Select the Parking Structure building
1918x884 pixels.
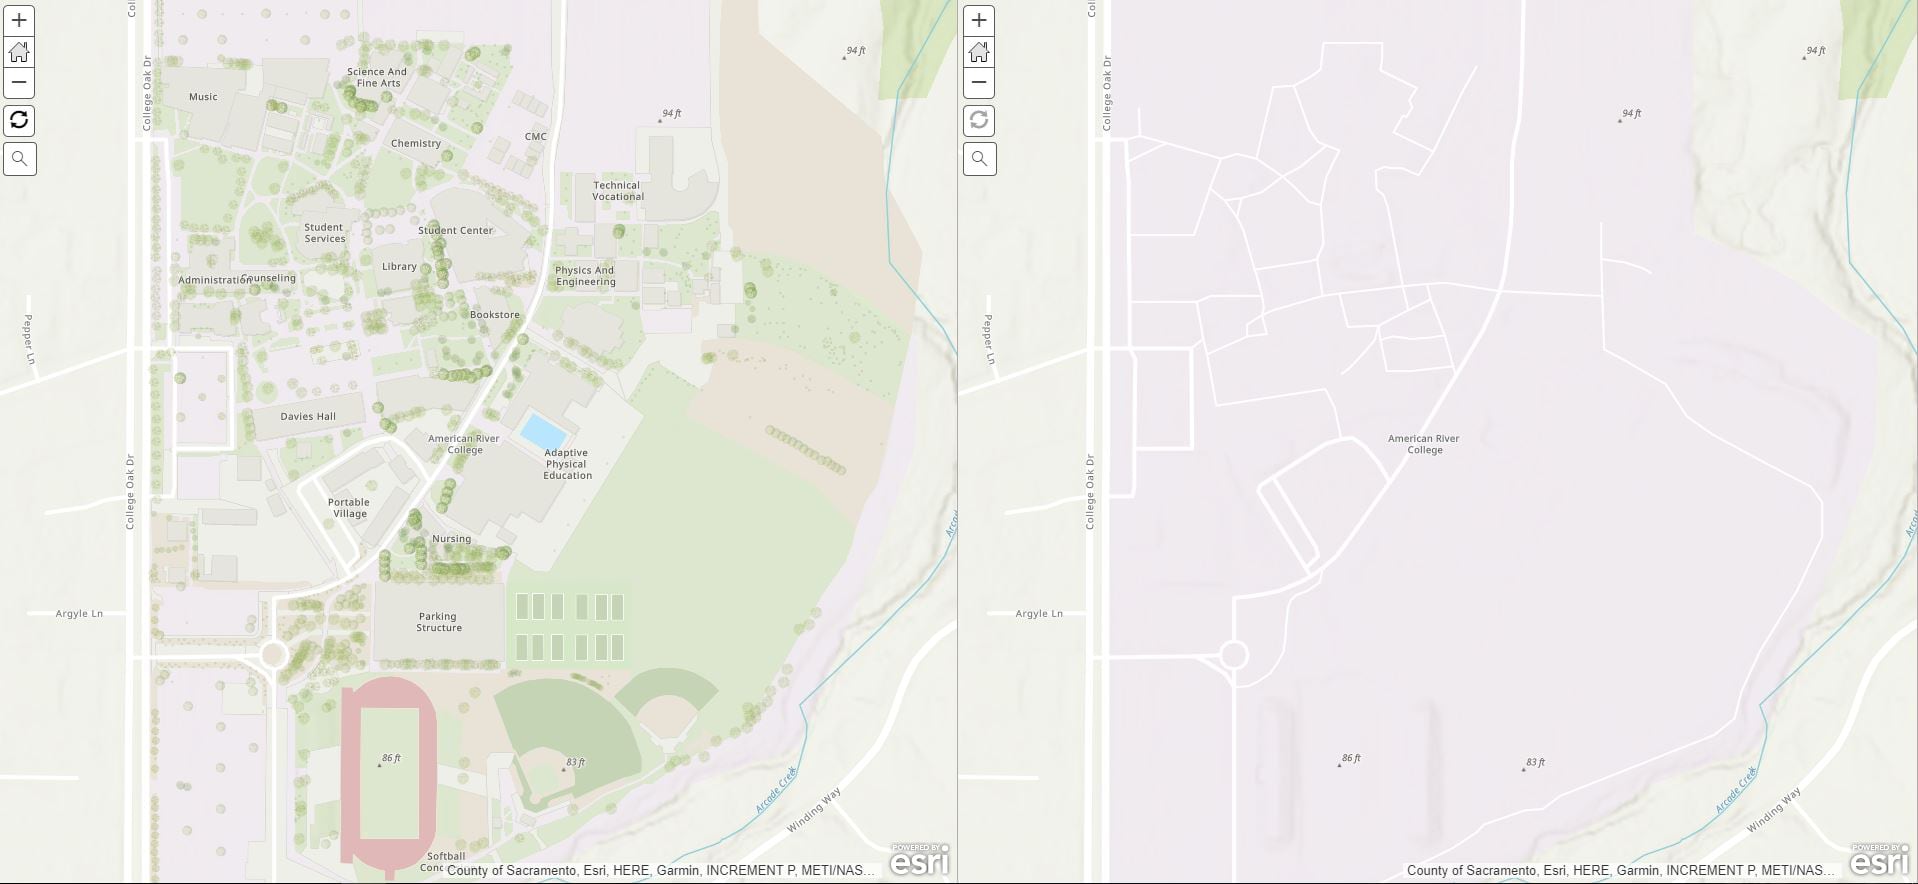(x=438, y=622)
